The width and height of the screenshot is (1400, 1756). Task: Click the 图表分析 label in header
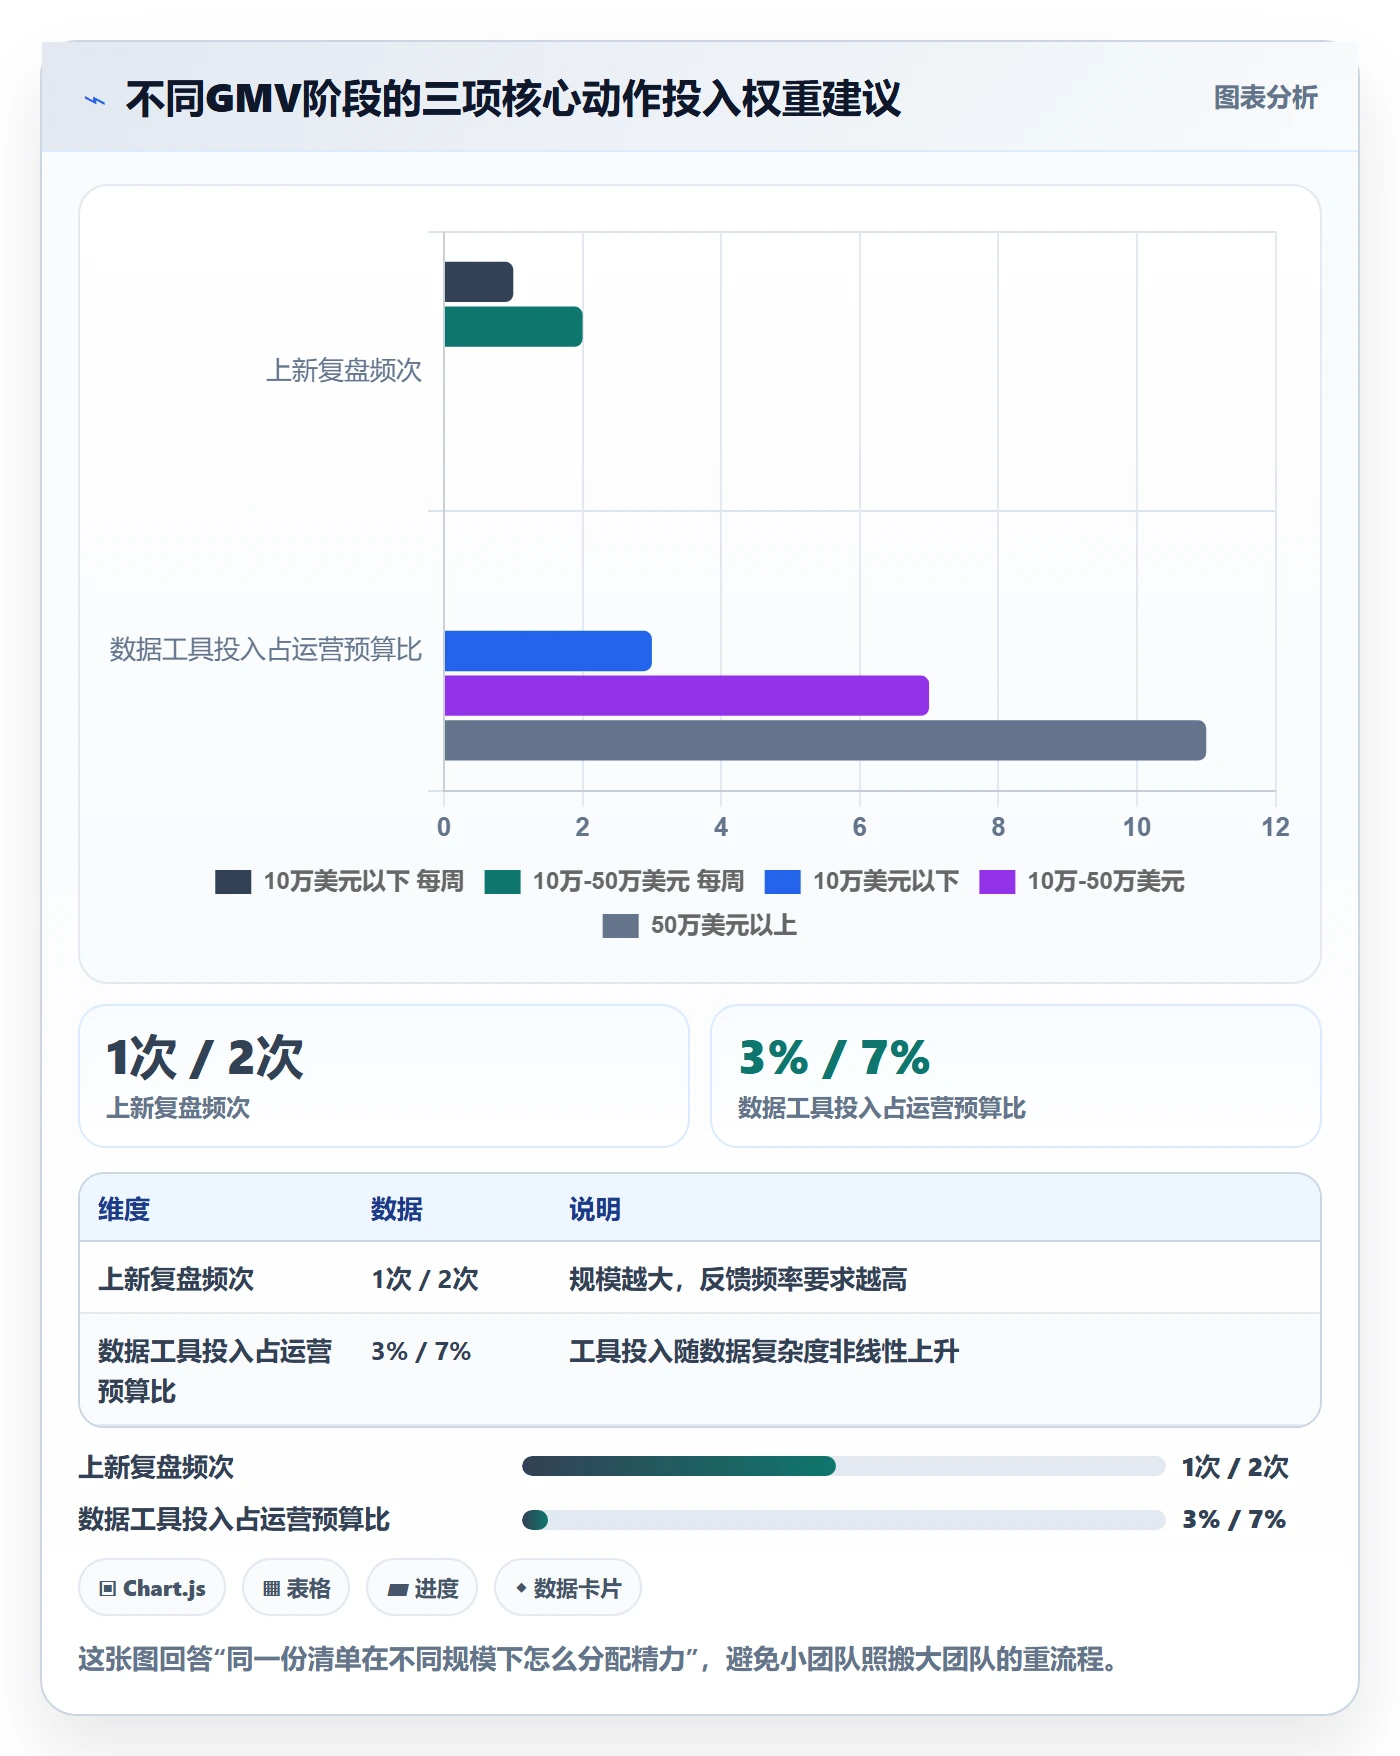tap(1265, 98)
